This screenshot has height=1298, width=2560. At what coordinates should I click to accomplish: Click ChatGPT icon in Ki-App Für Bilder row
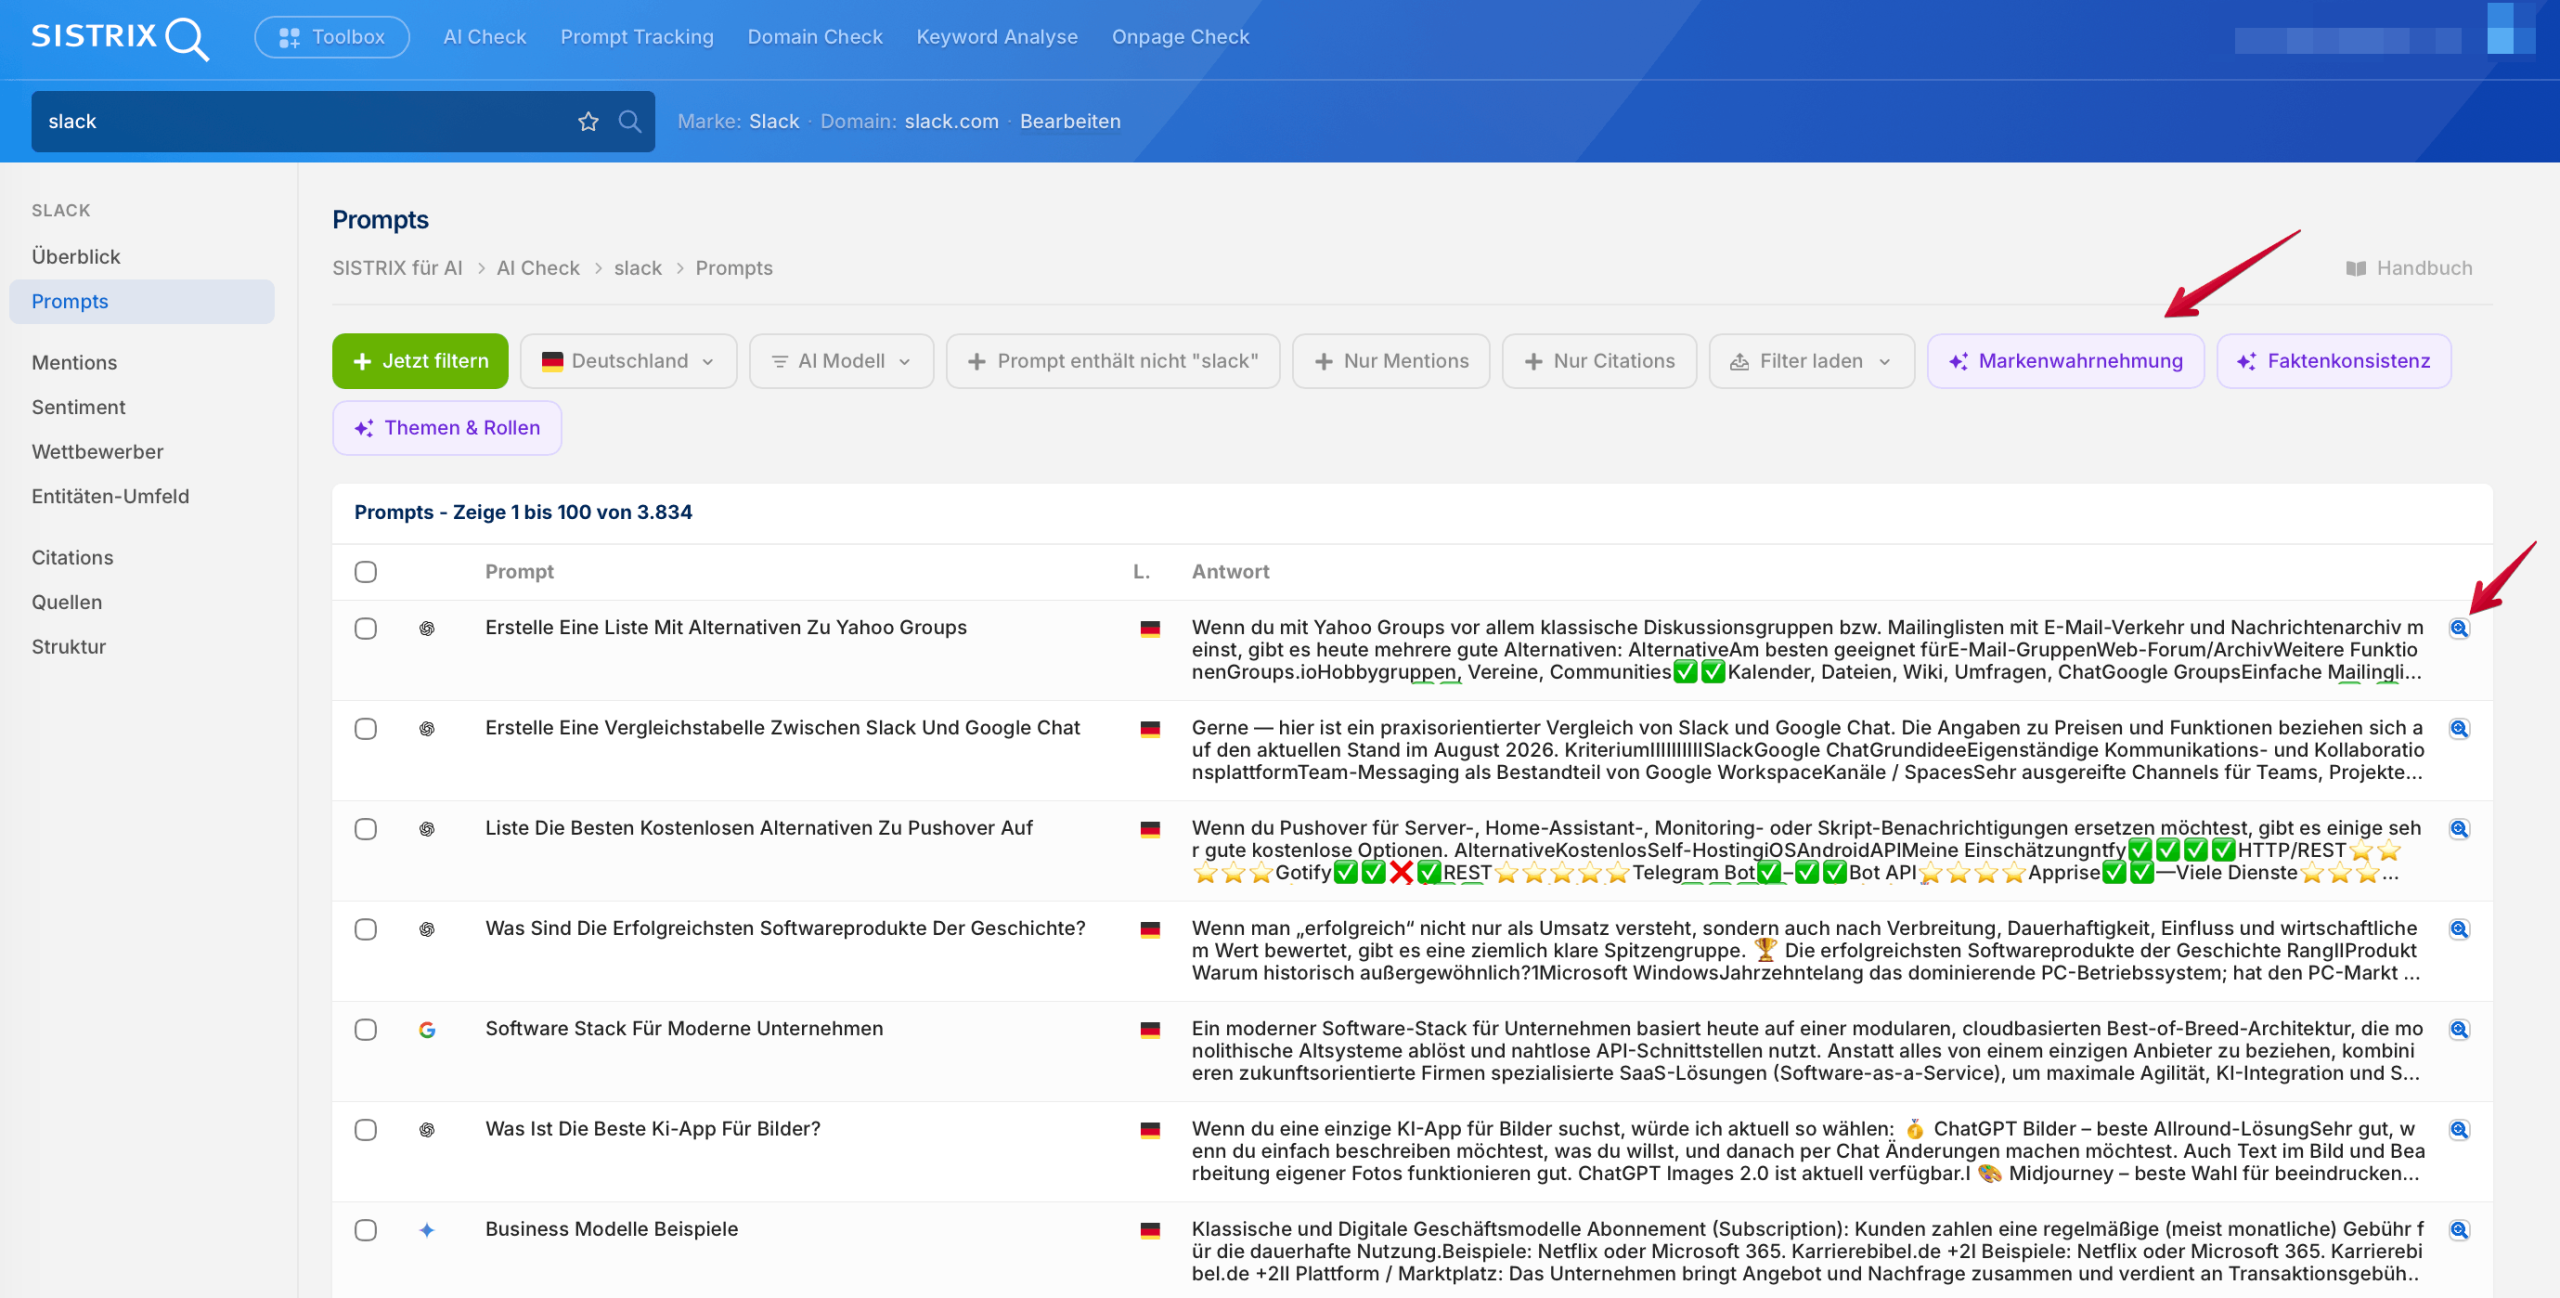point(427,1129)
